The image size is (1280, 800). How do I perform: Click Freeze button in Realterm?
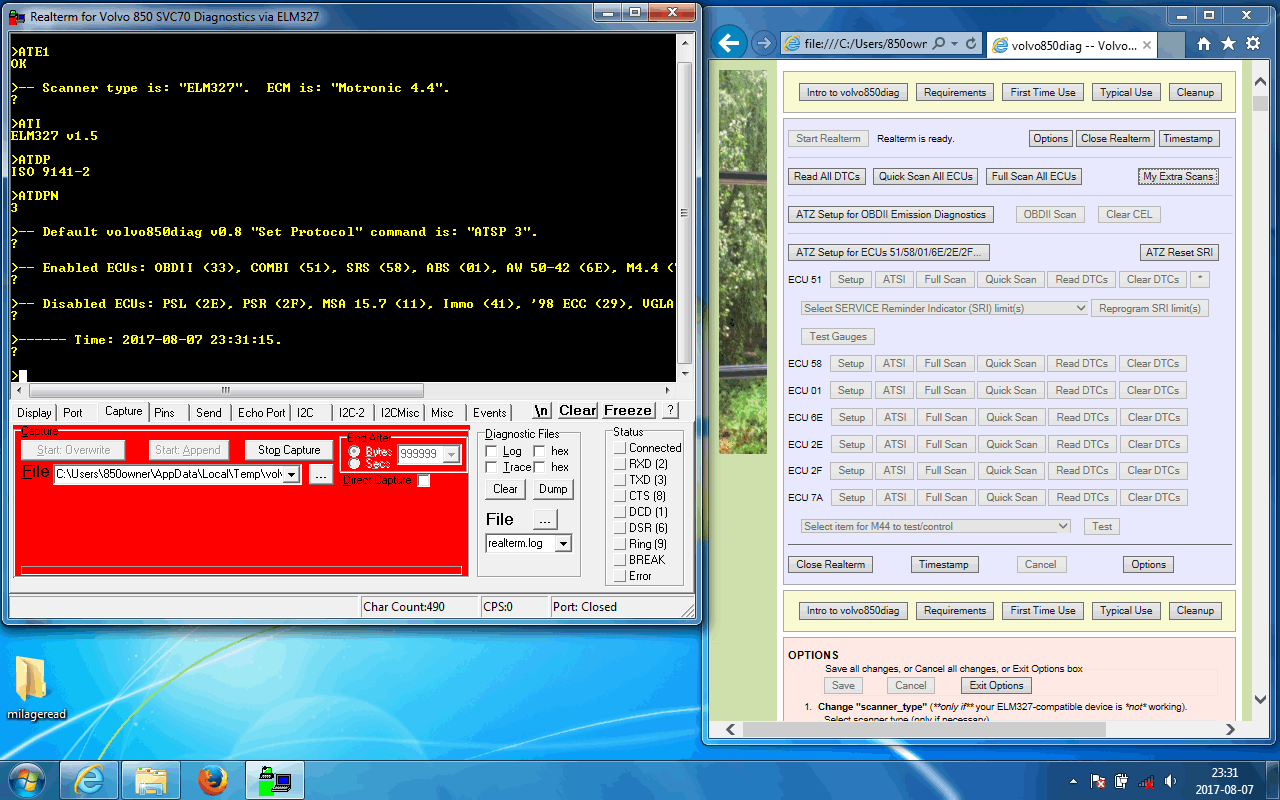pyautogui.click(x=628, y=410)
